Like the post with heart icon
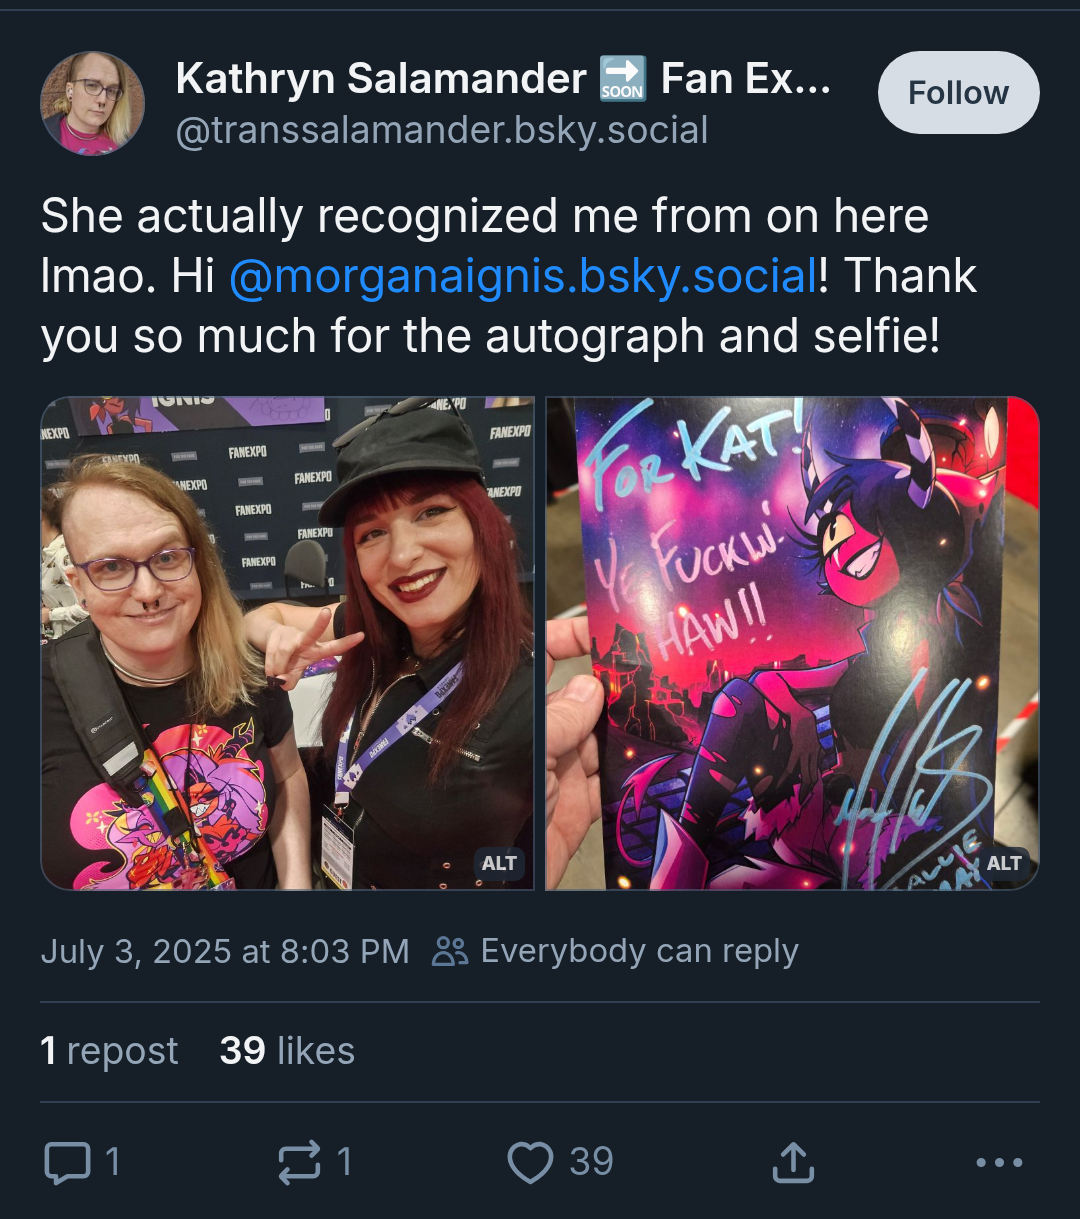 [530, 1162]
